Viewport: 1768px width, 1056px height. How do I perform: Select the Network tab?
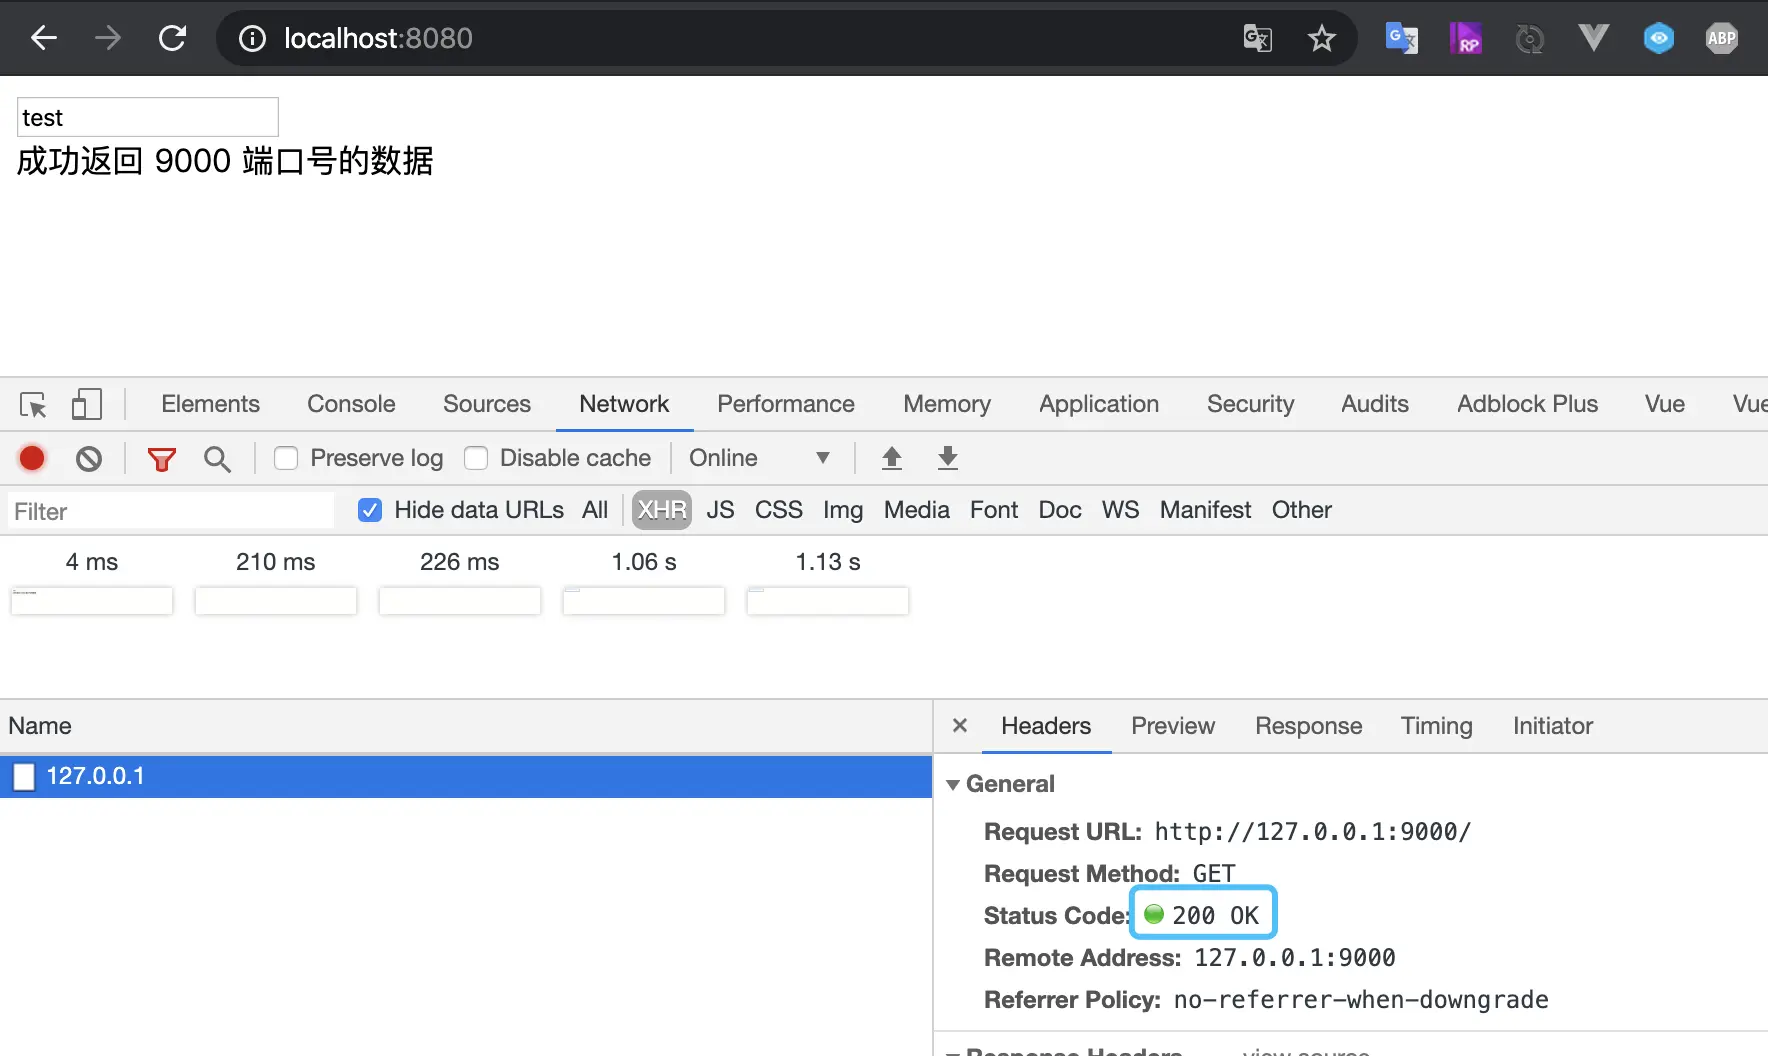[x=624, y=404]
